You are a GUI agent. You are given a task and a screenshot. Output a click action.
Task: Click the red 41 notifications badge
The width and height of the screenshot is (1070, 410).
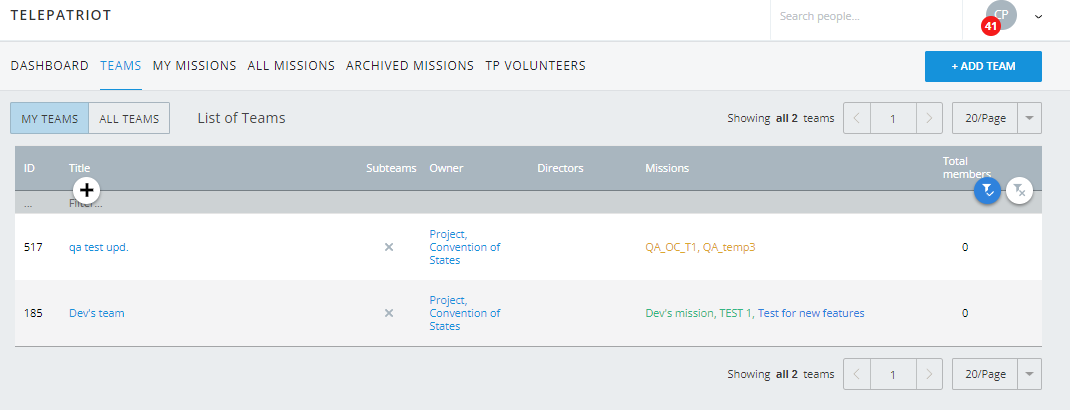(991, 27)
